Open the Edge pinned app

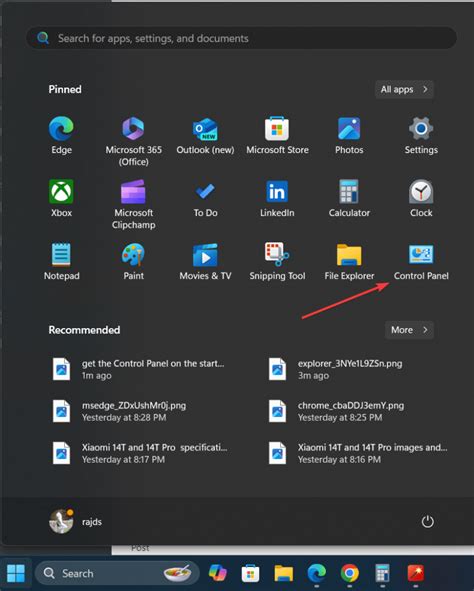tap(61, 135)
